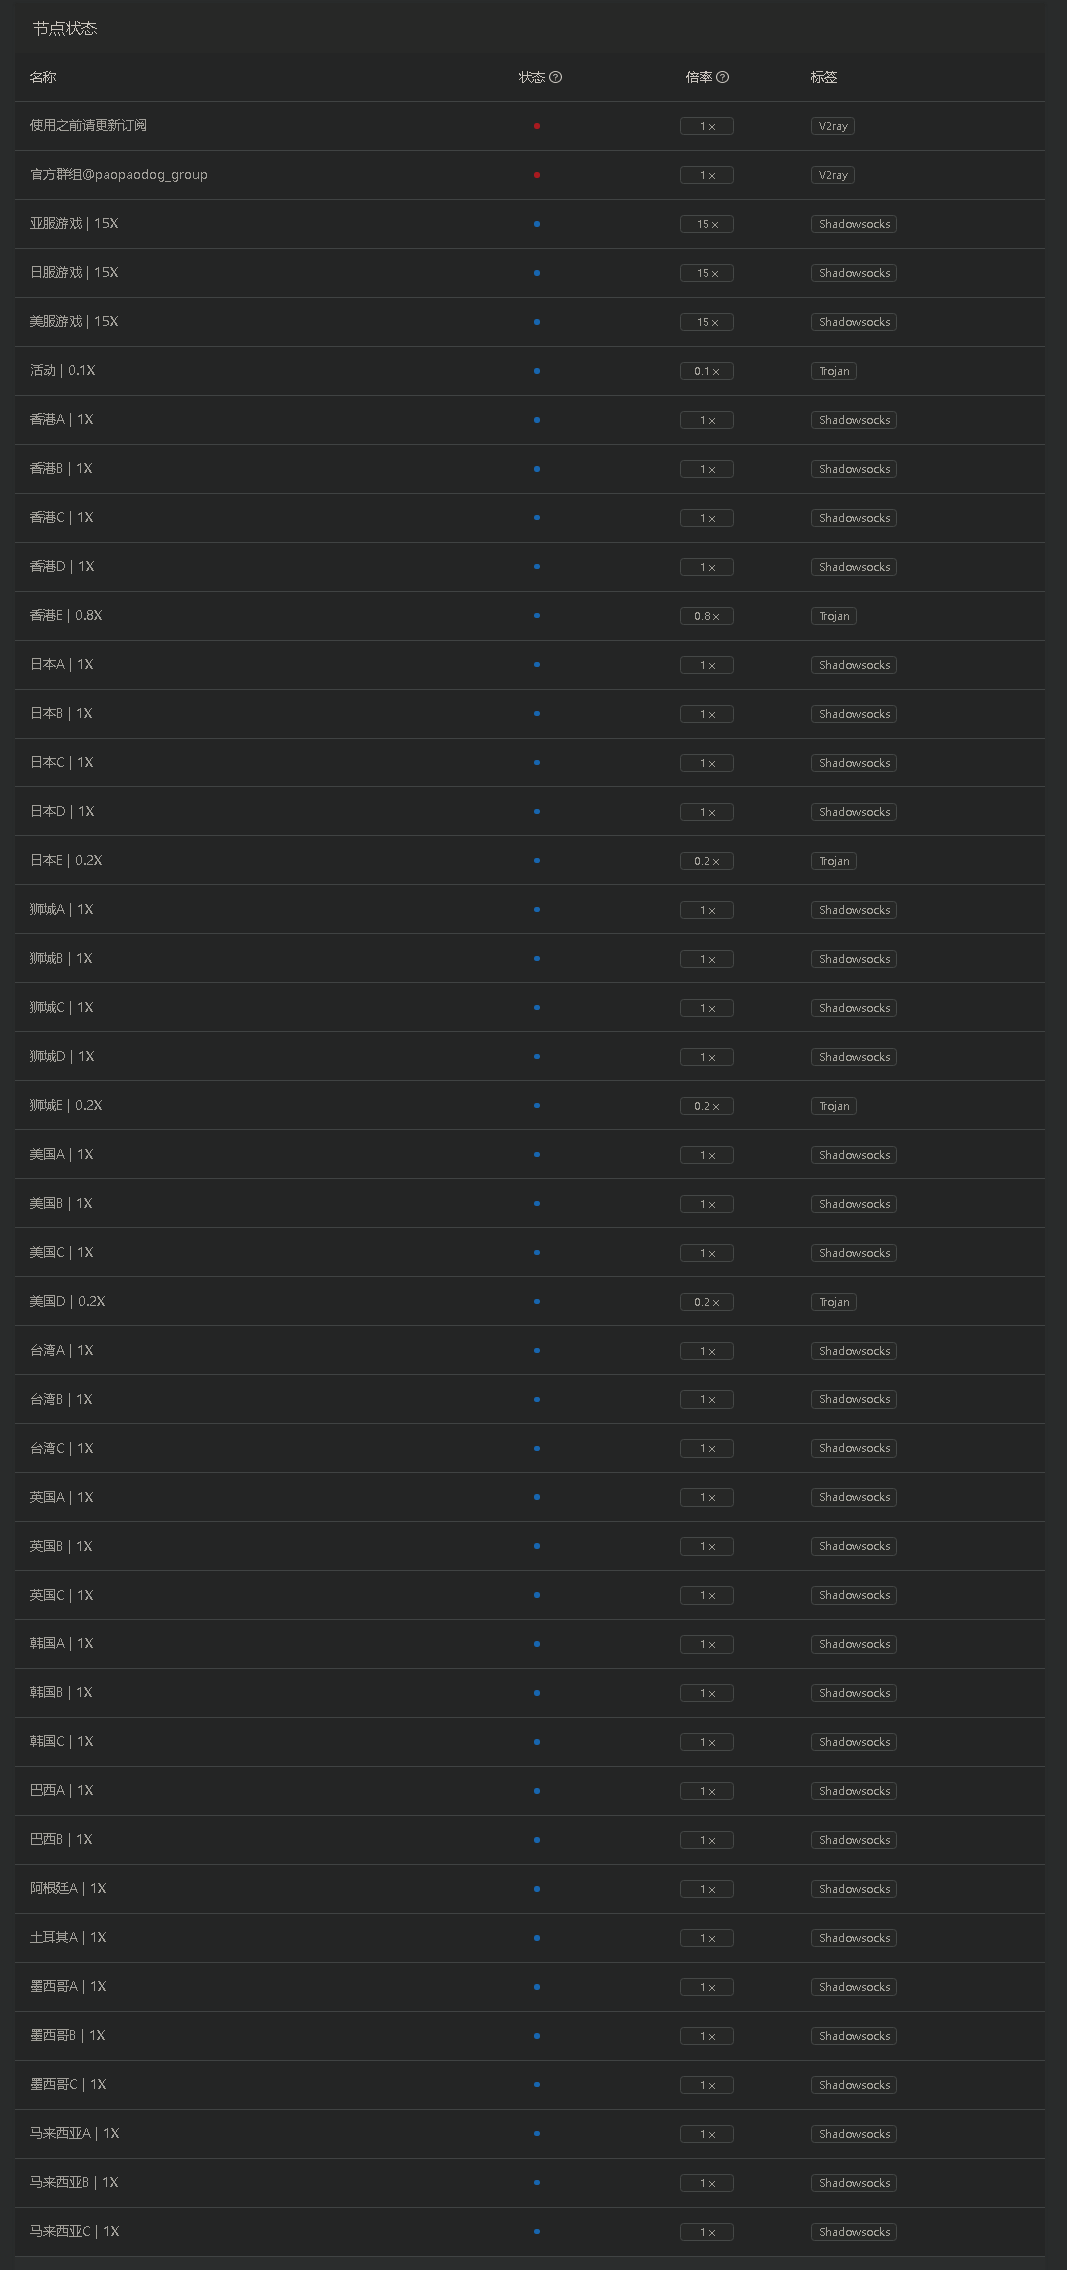Click blue status dot for 亚服游戏 | 15X
The image size is (1067, 2270).
coord(537,224)
